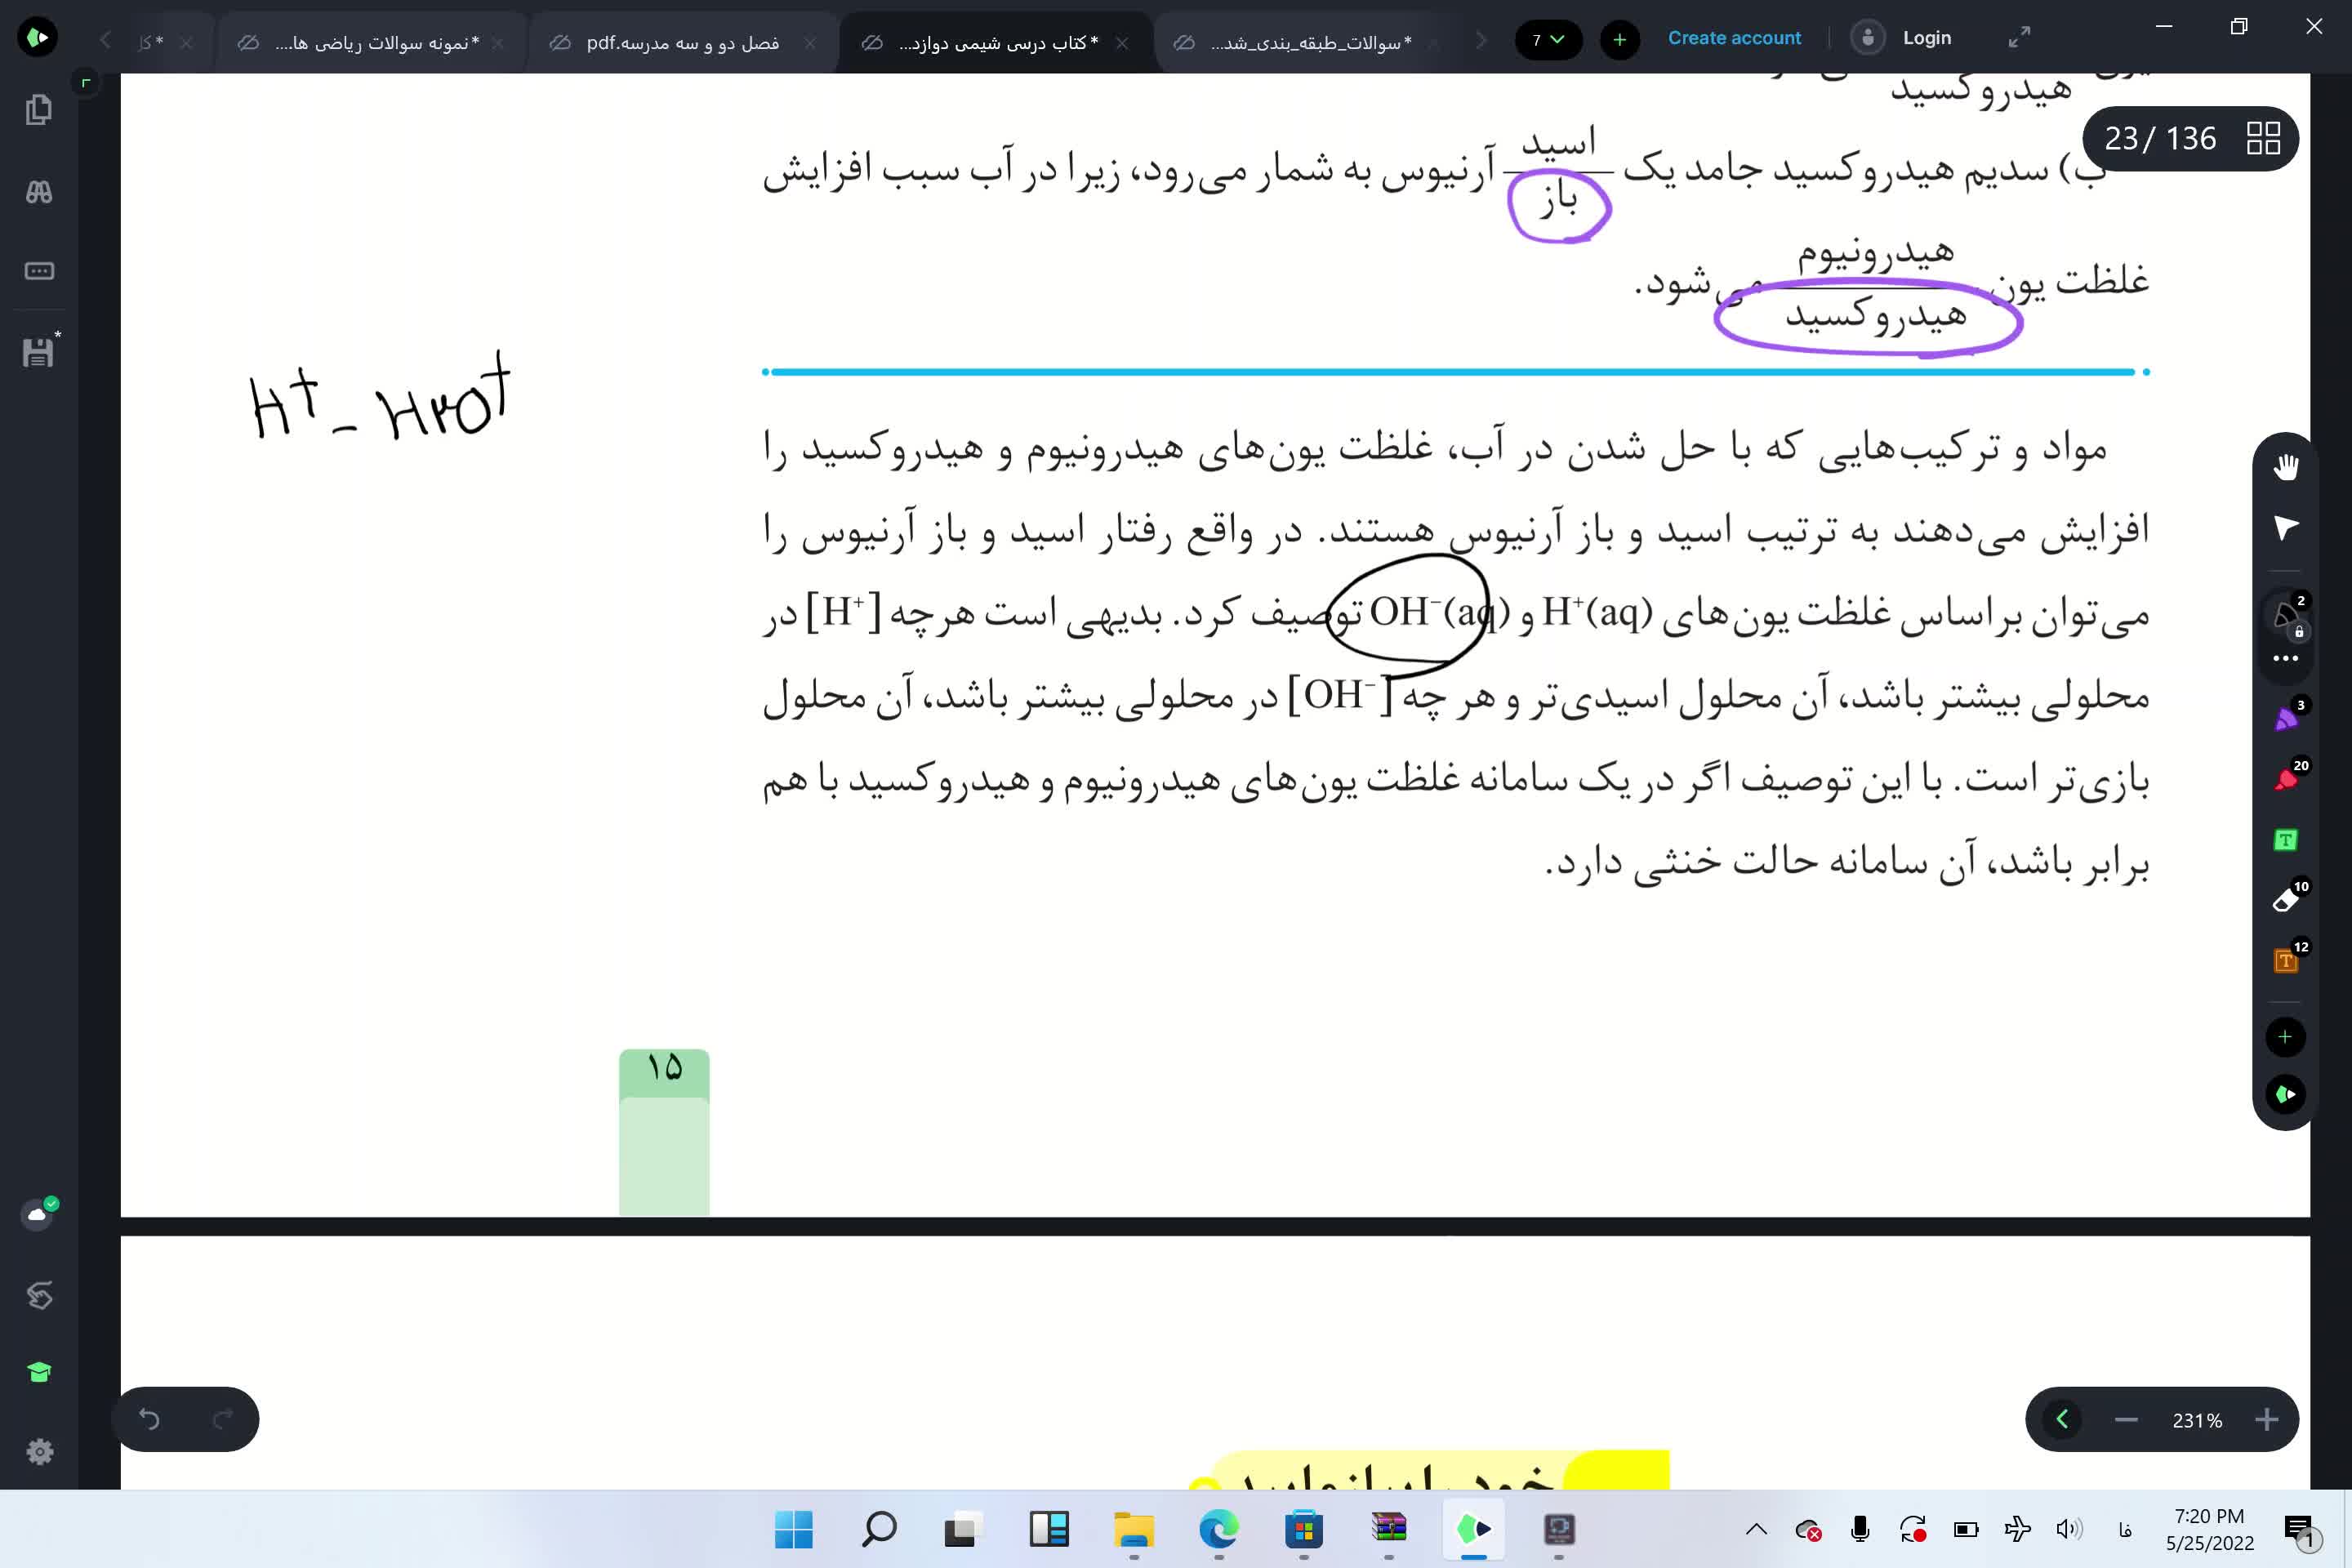Toggle the page thumbnails grid view
The height and width of the screenshot is (1568, 2352).
click(x=2263, y=138)
